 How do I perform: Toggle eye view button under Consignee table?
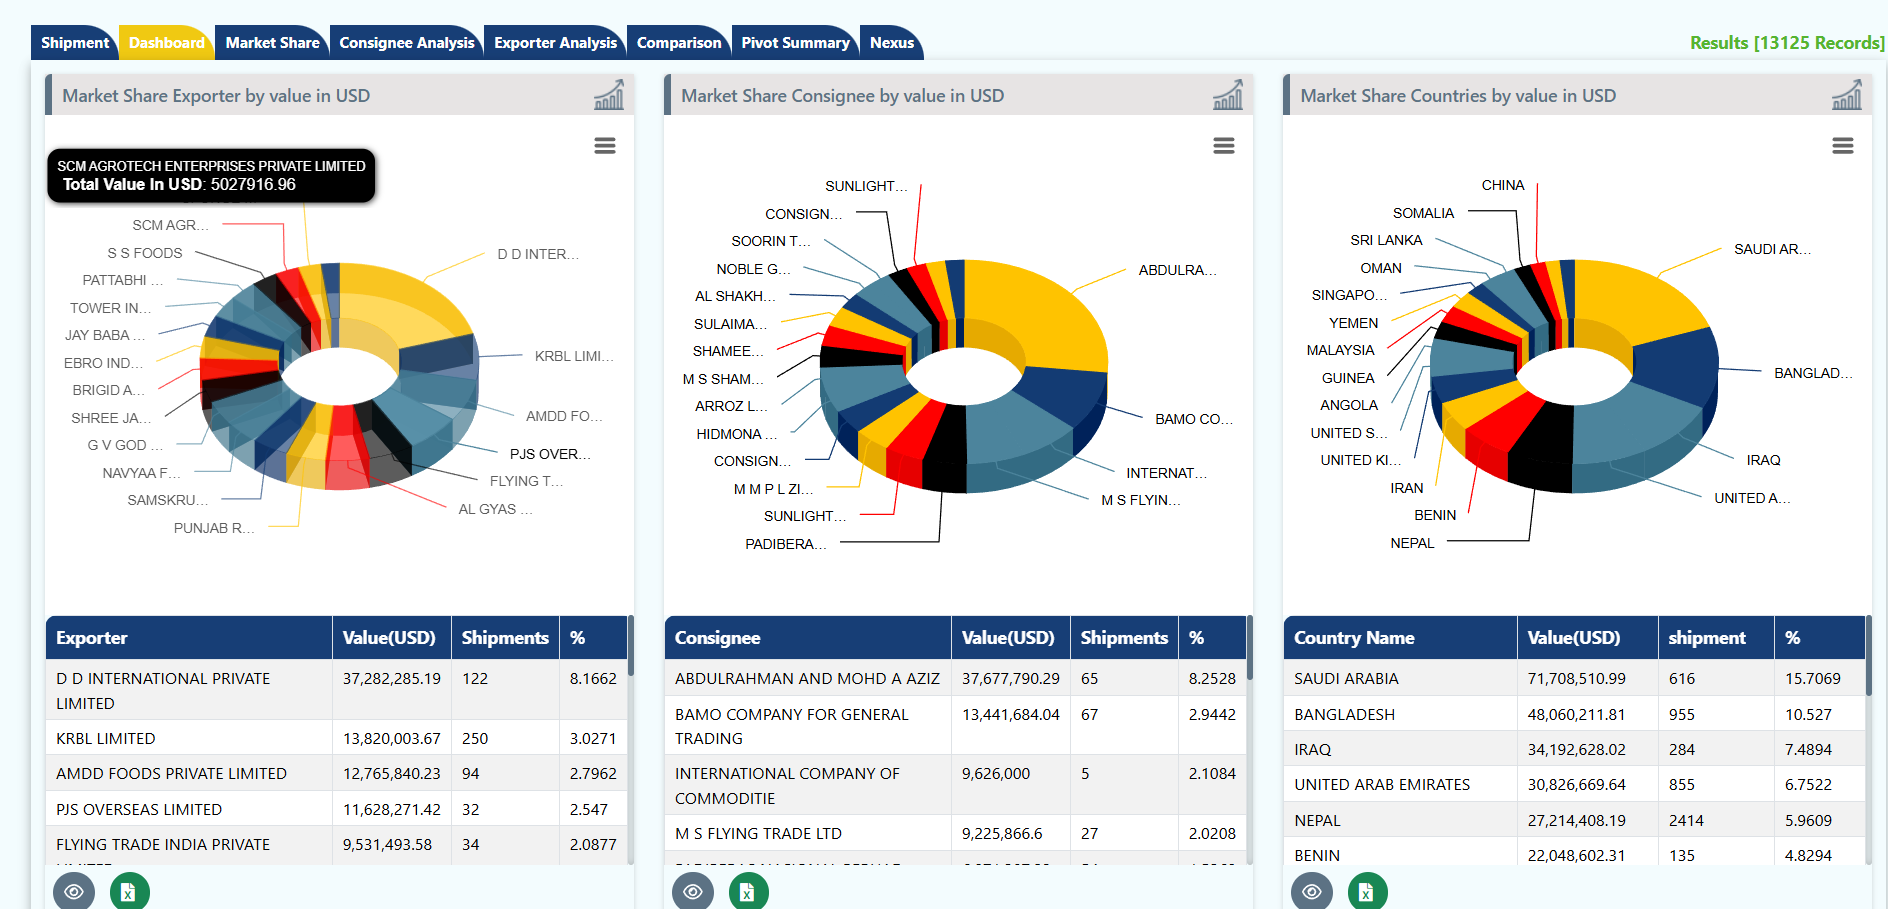[x=693, y=891]
